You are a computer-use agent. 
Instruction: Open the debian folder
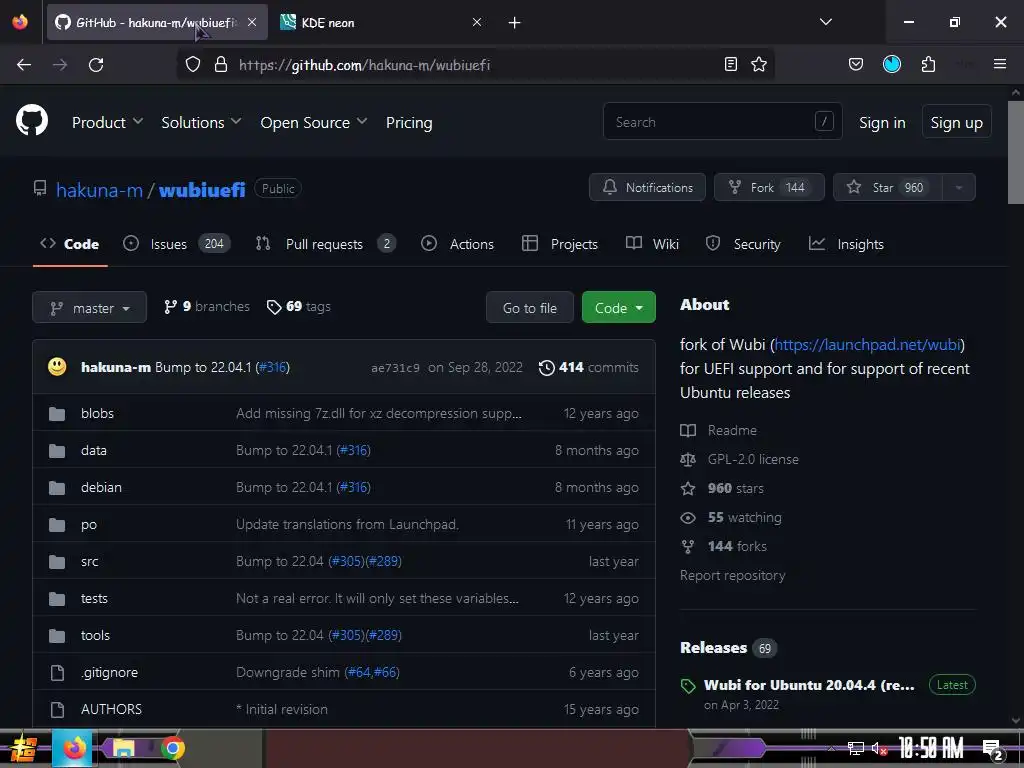101,487
